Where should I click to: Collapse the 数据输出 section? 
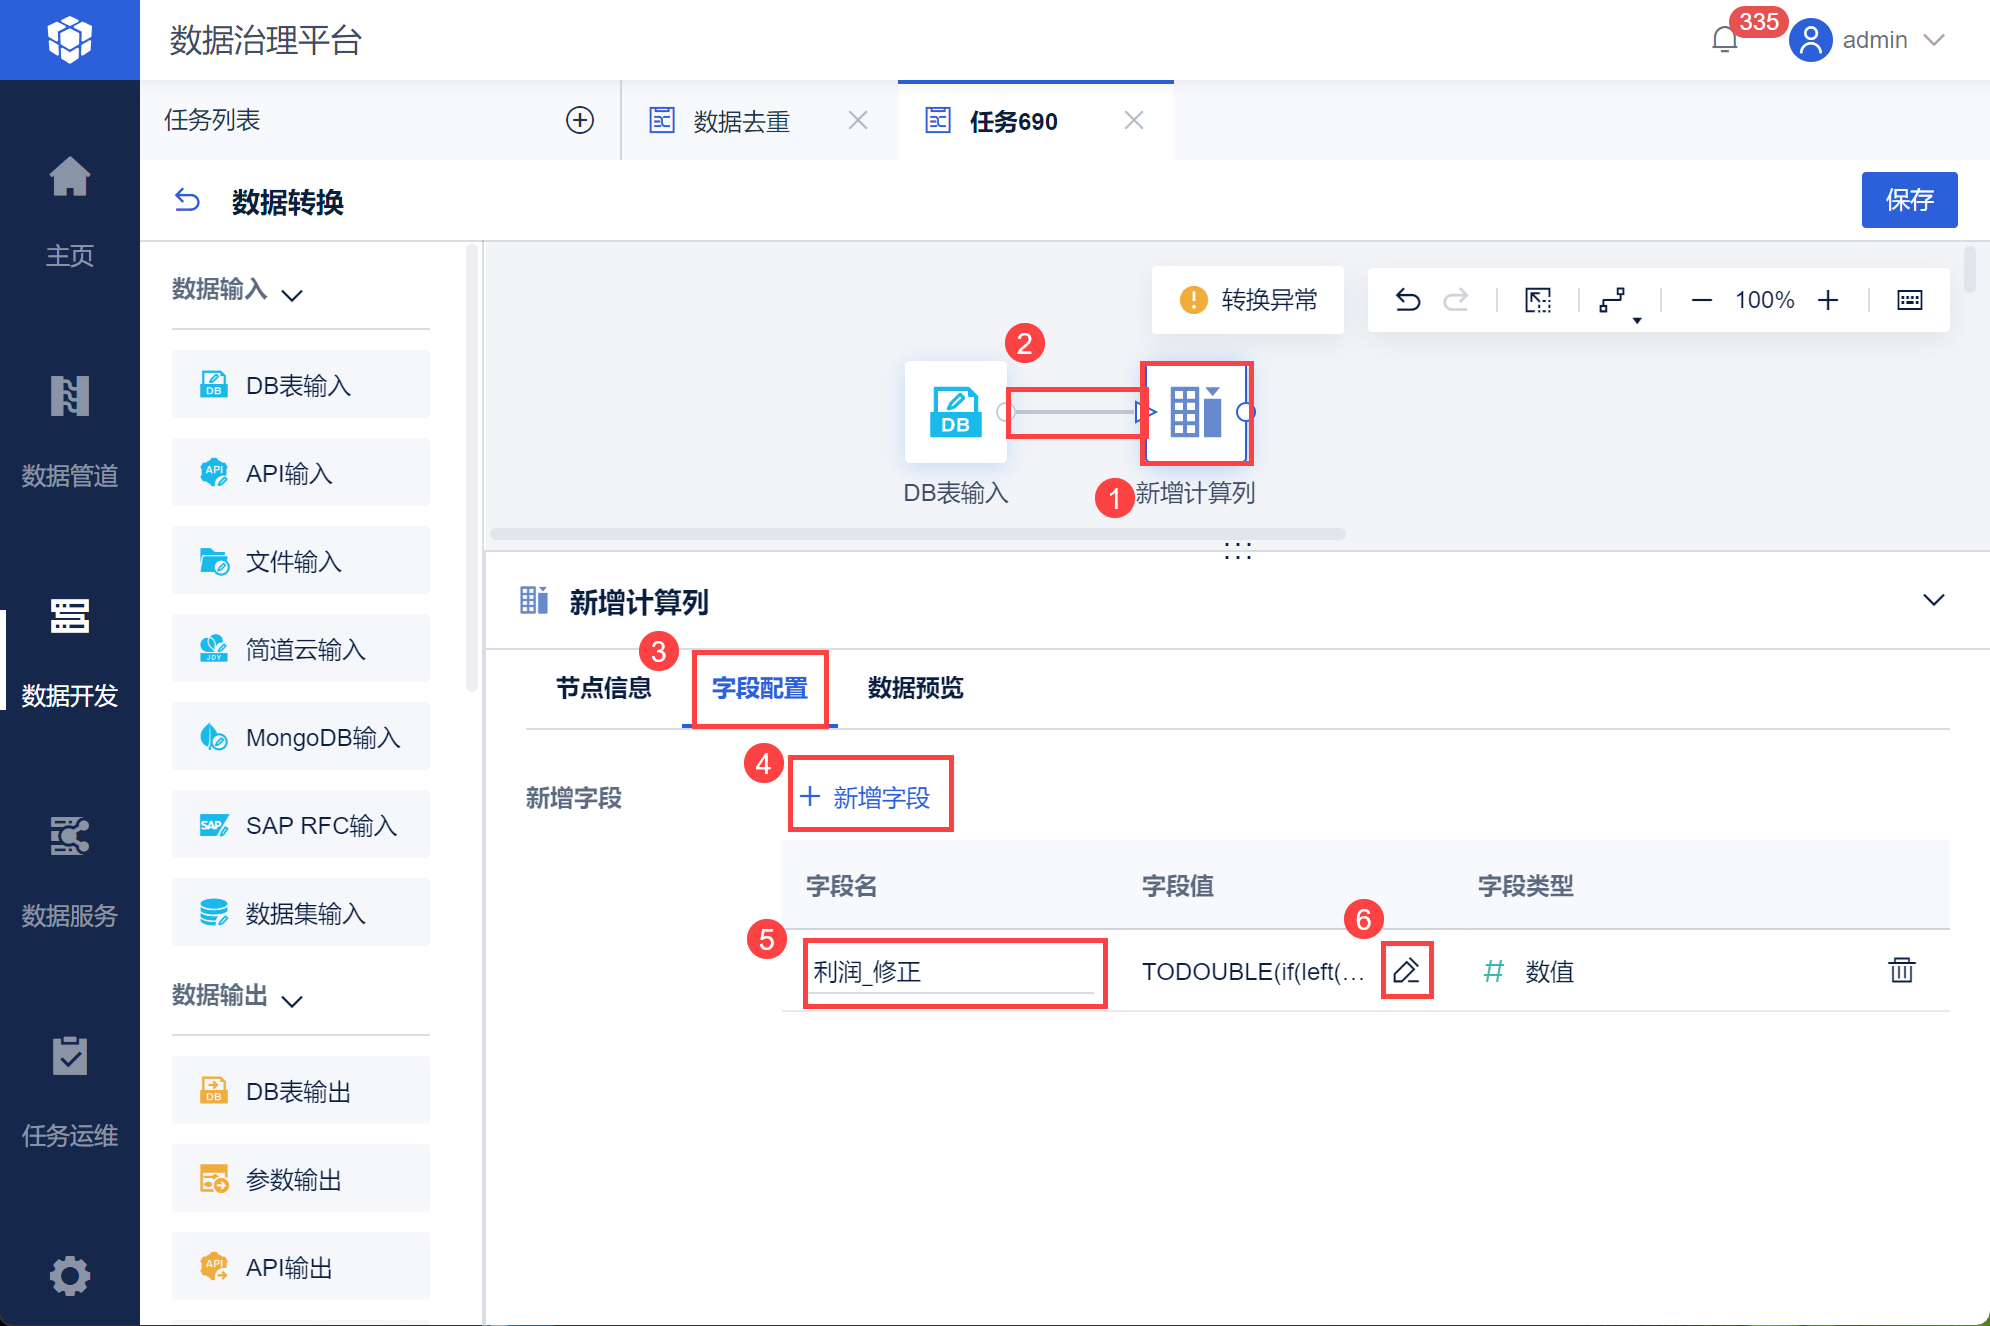(x=292, y=1001)
